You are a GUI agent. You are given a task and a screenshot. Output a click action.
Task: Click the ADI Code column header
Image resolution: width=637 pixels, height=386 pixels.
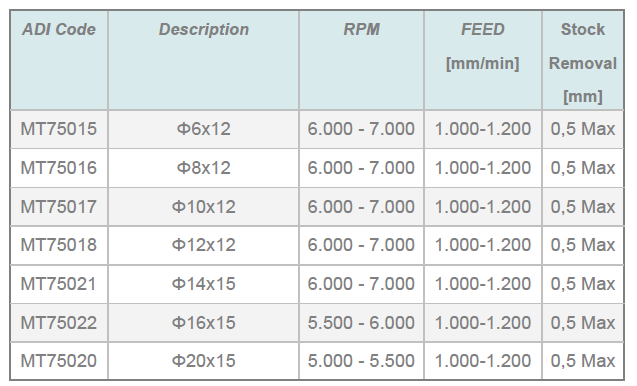click(x=59, y=60)
